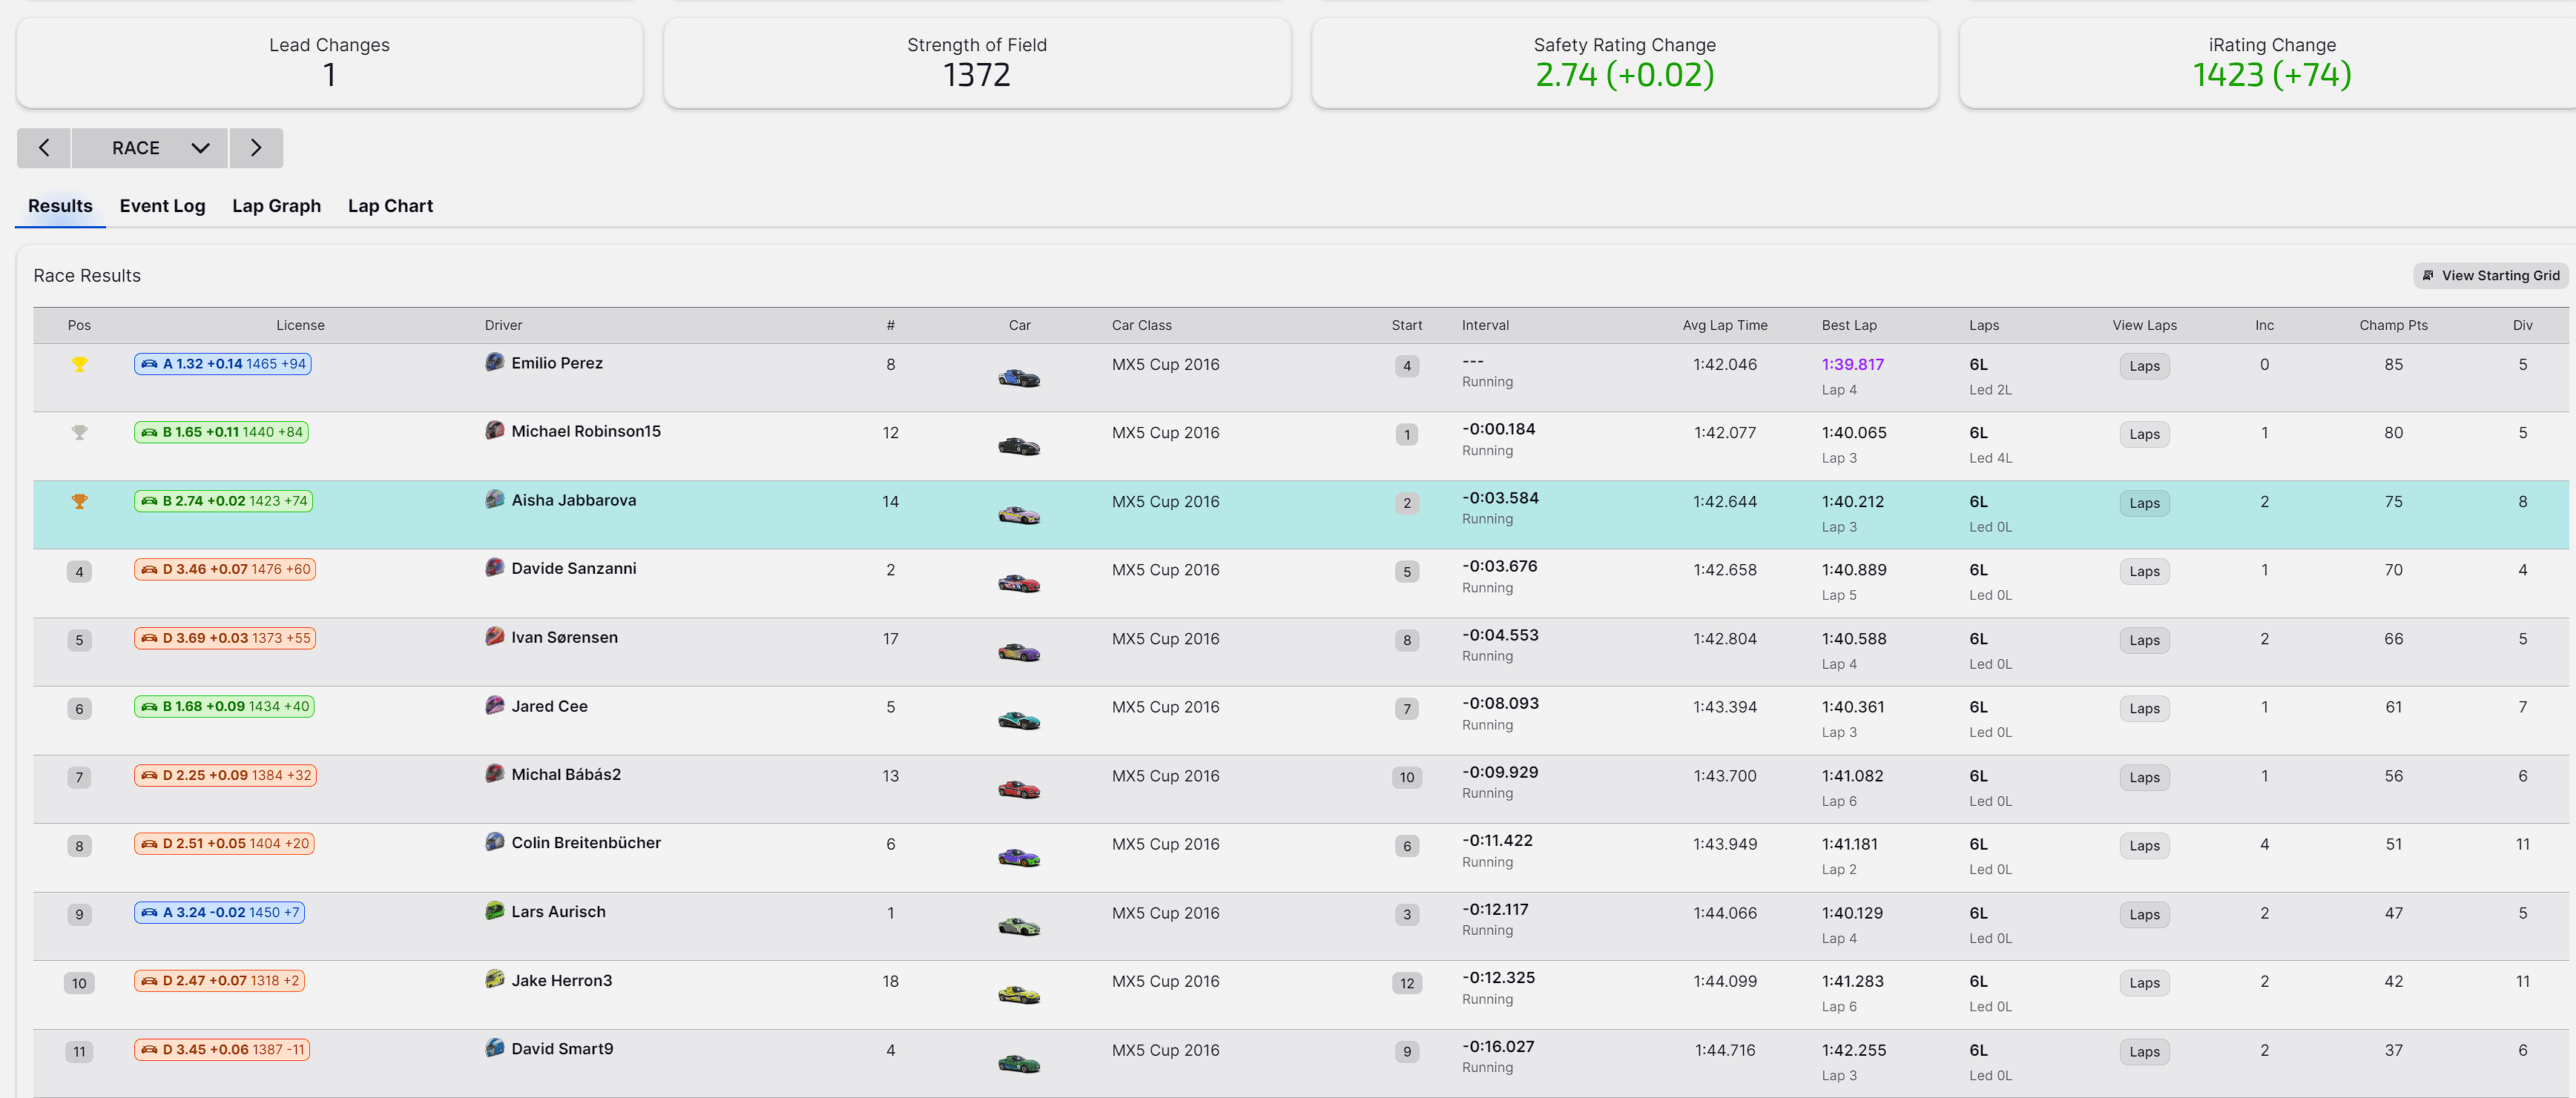Viewport: 2576px width, 1098px height.
Task: View laps for Ivan Sørensen
Action: pyautogui.click(x=2144, y=640)
